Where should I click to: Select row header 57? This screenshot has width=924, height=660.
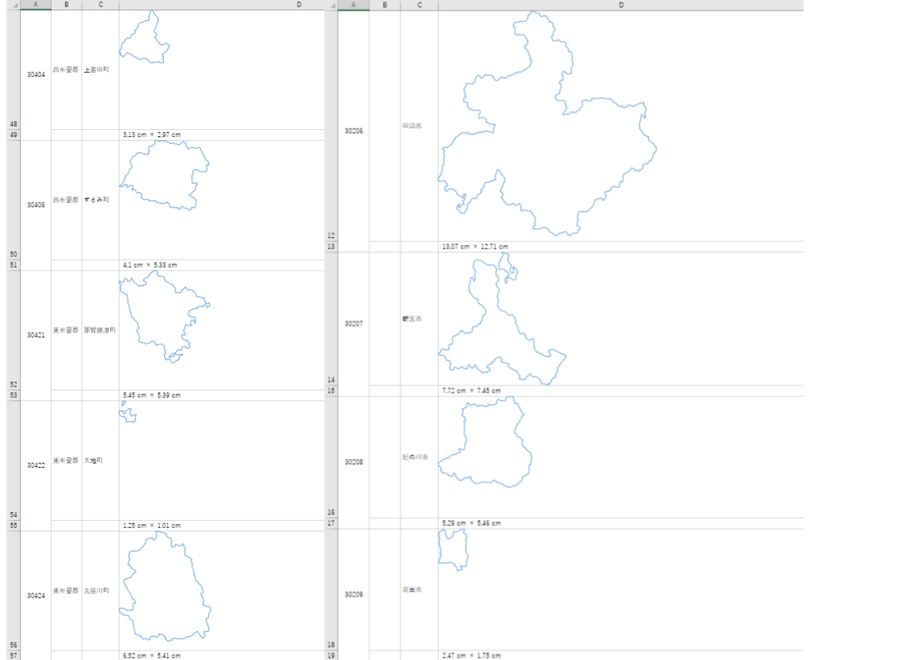pos(14,655)
